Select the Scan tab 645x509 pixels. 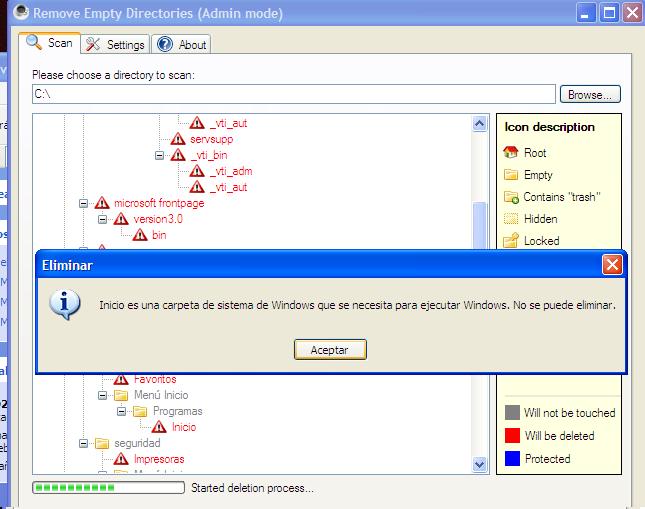(49, 42)
